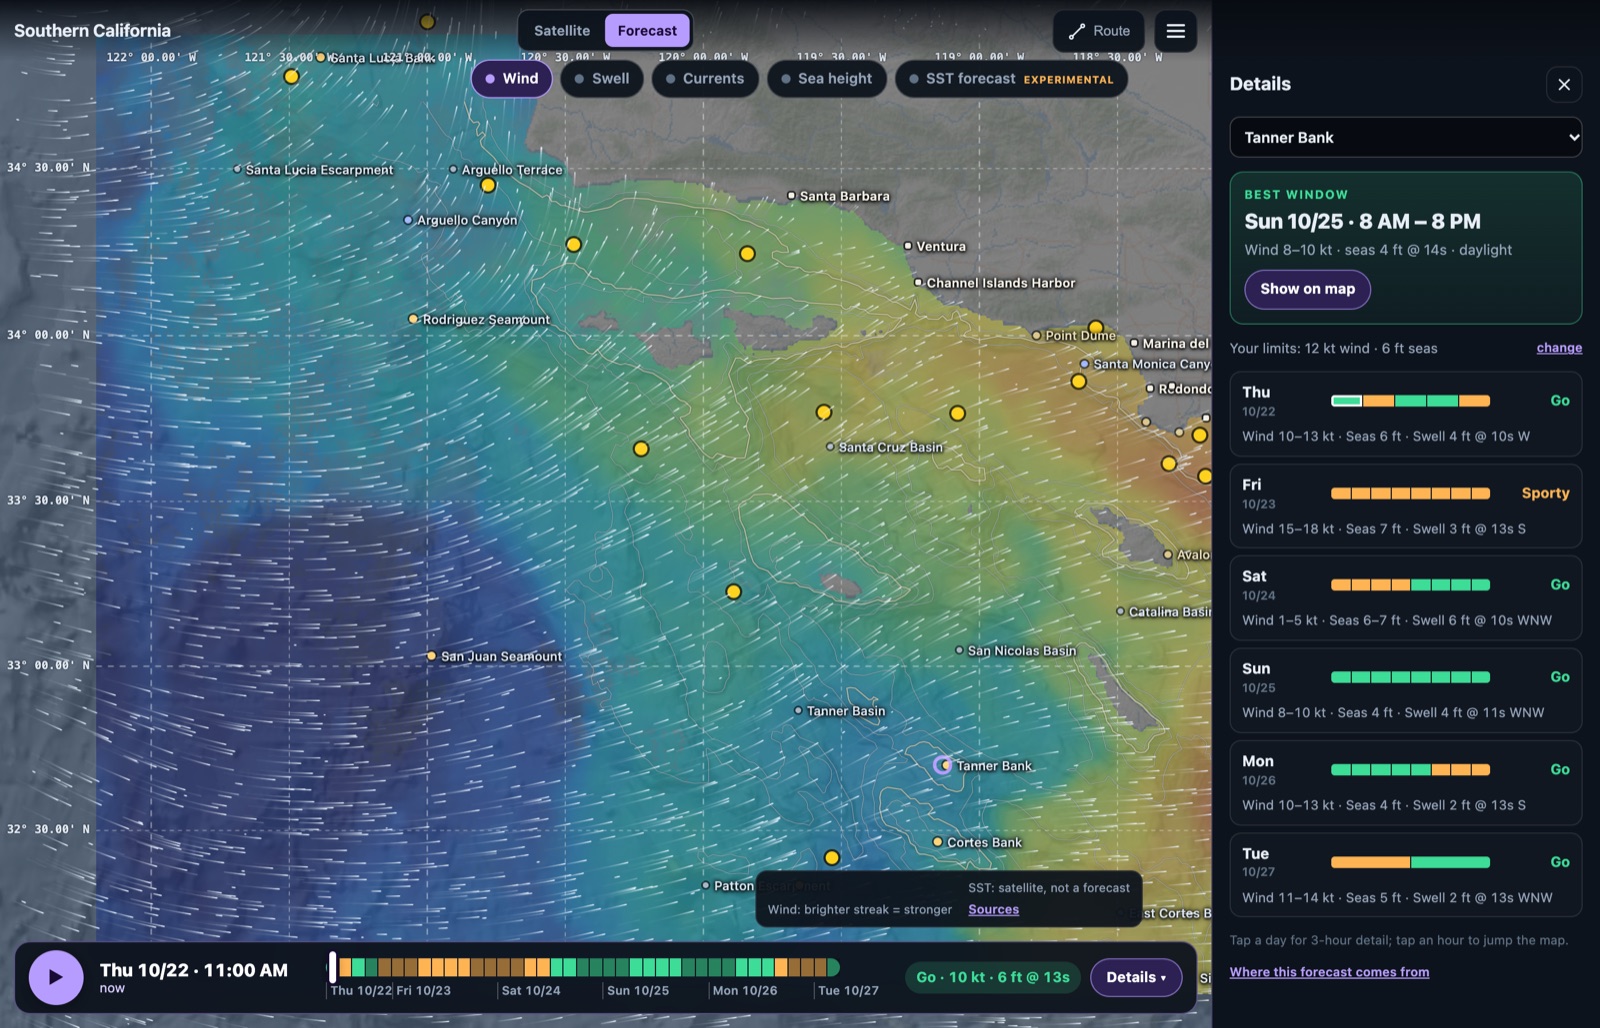This screenshot has height=1028, width=1600.
Task: Expand the Fri 10/23 Sporty day card
Action: pyautogui.click(x=1405, y=506)
